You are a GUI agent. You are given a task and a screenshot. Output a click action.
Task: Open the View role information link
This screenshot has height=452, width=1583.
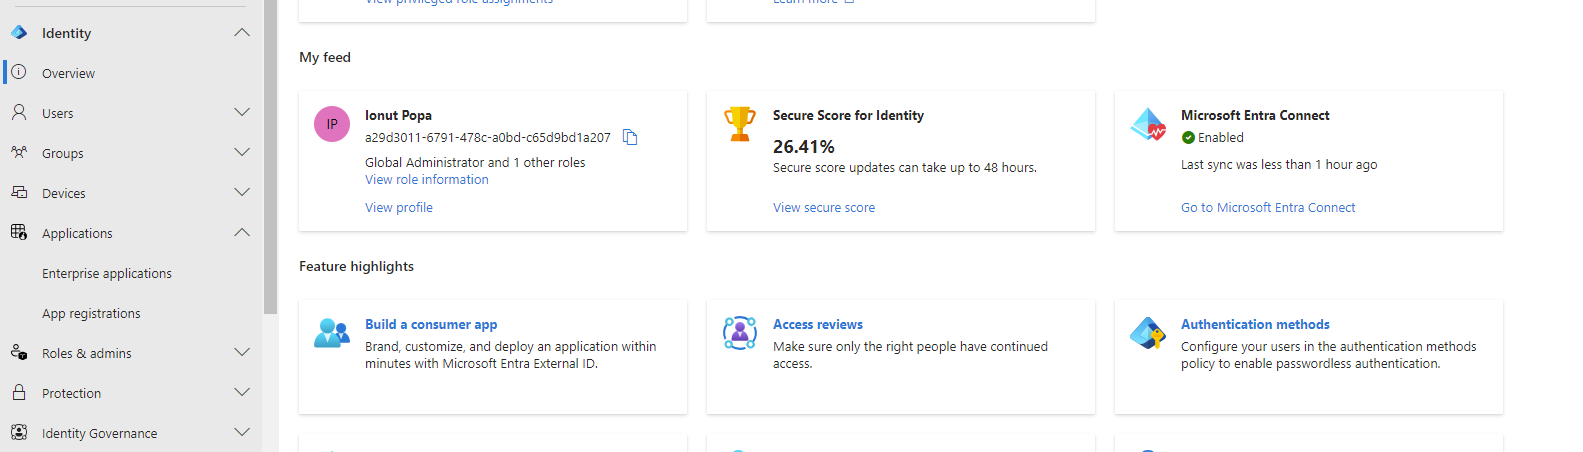[427, 180]
